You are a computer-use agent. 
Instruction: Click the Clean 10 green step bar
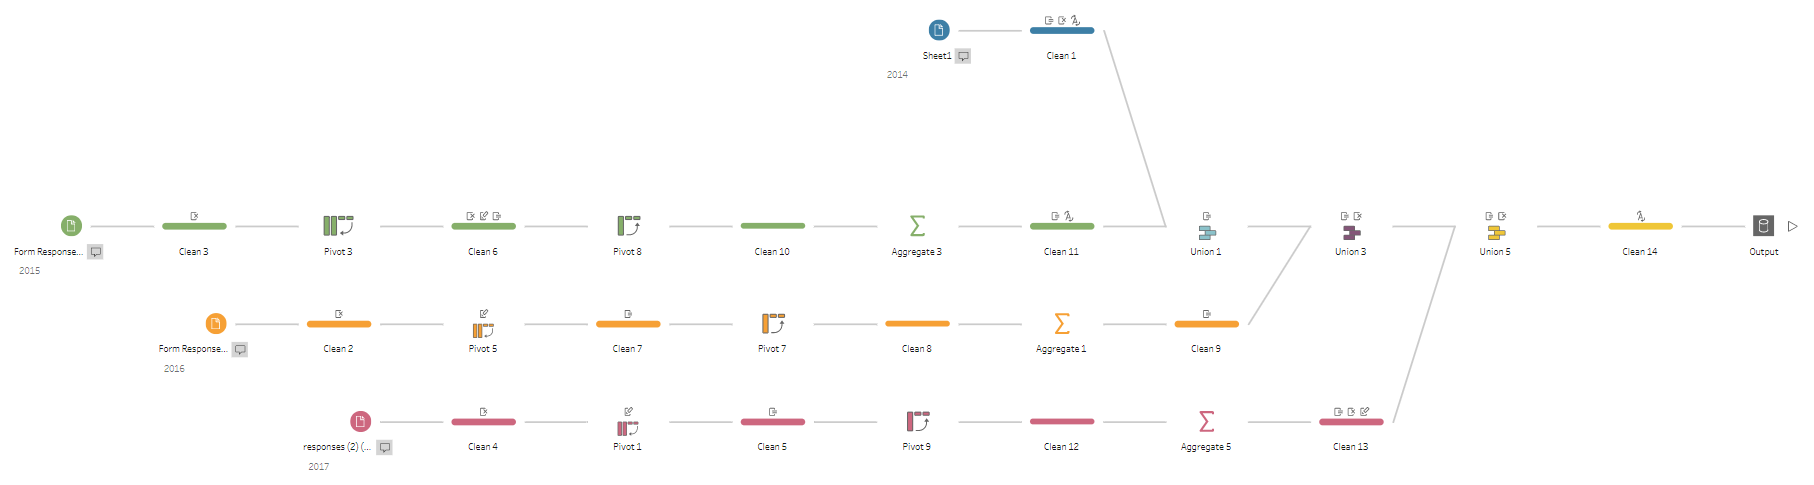point(773,226)
